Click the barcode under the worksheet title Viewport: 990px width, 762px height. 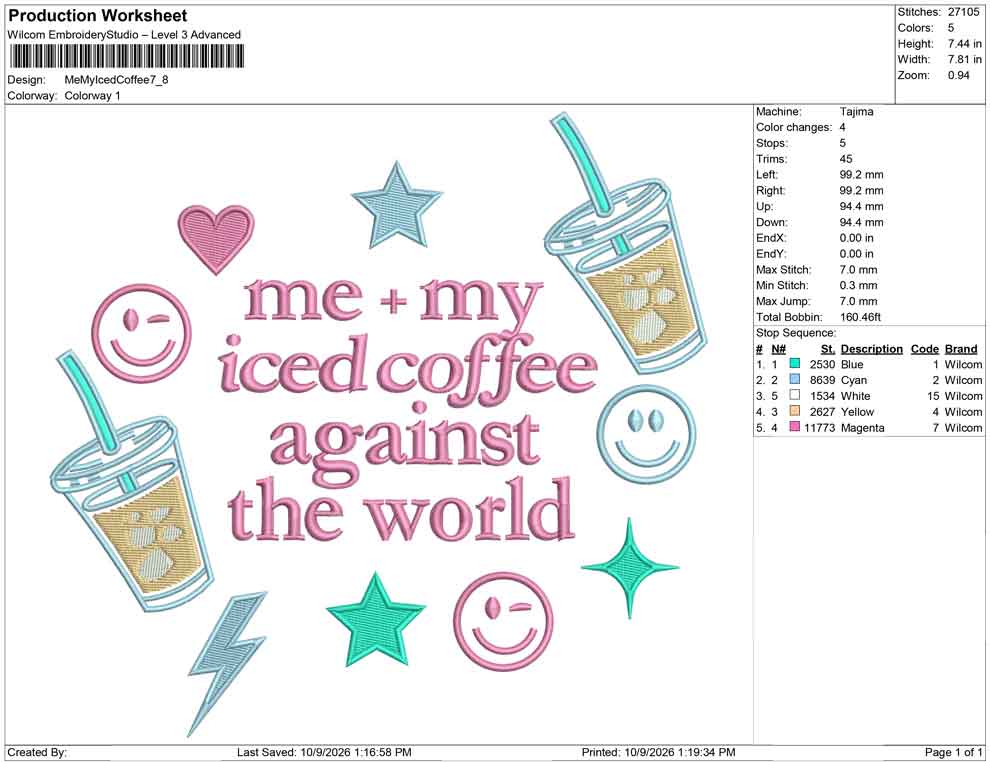click(126, 57)
